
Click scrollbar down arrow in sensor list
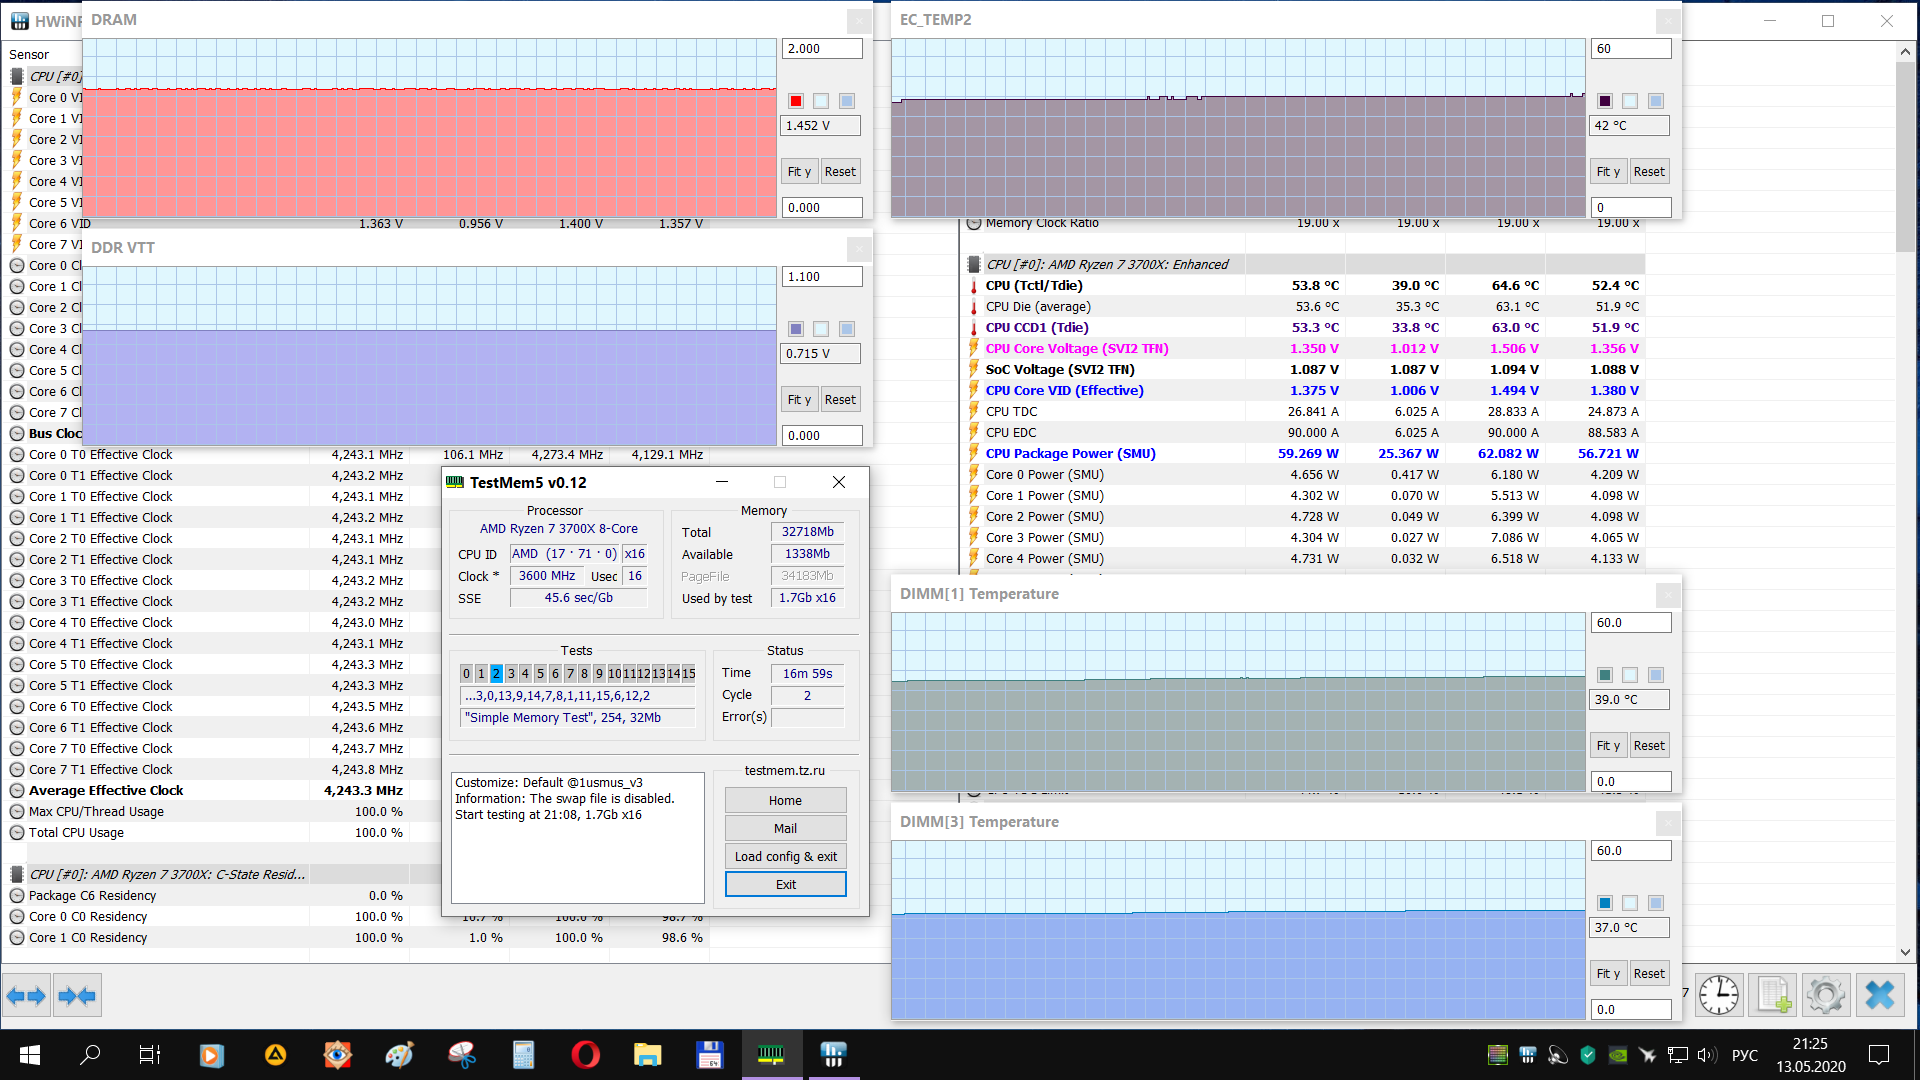[x=1905, y=952]
